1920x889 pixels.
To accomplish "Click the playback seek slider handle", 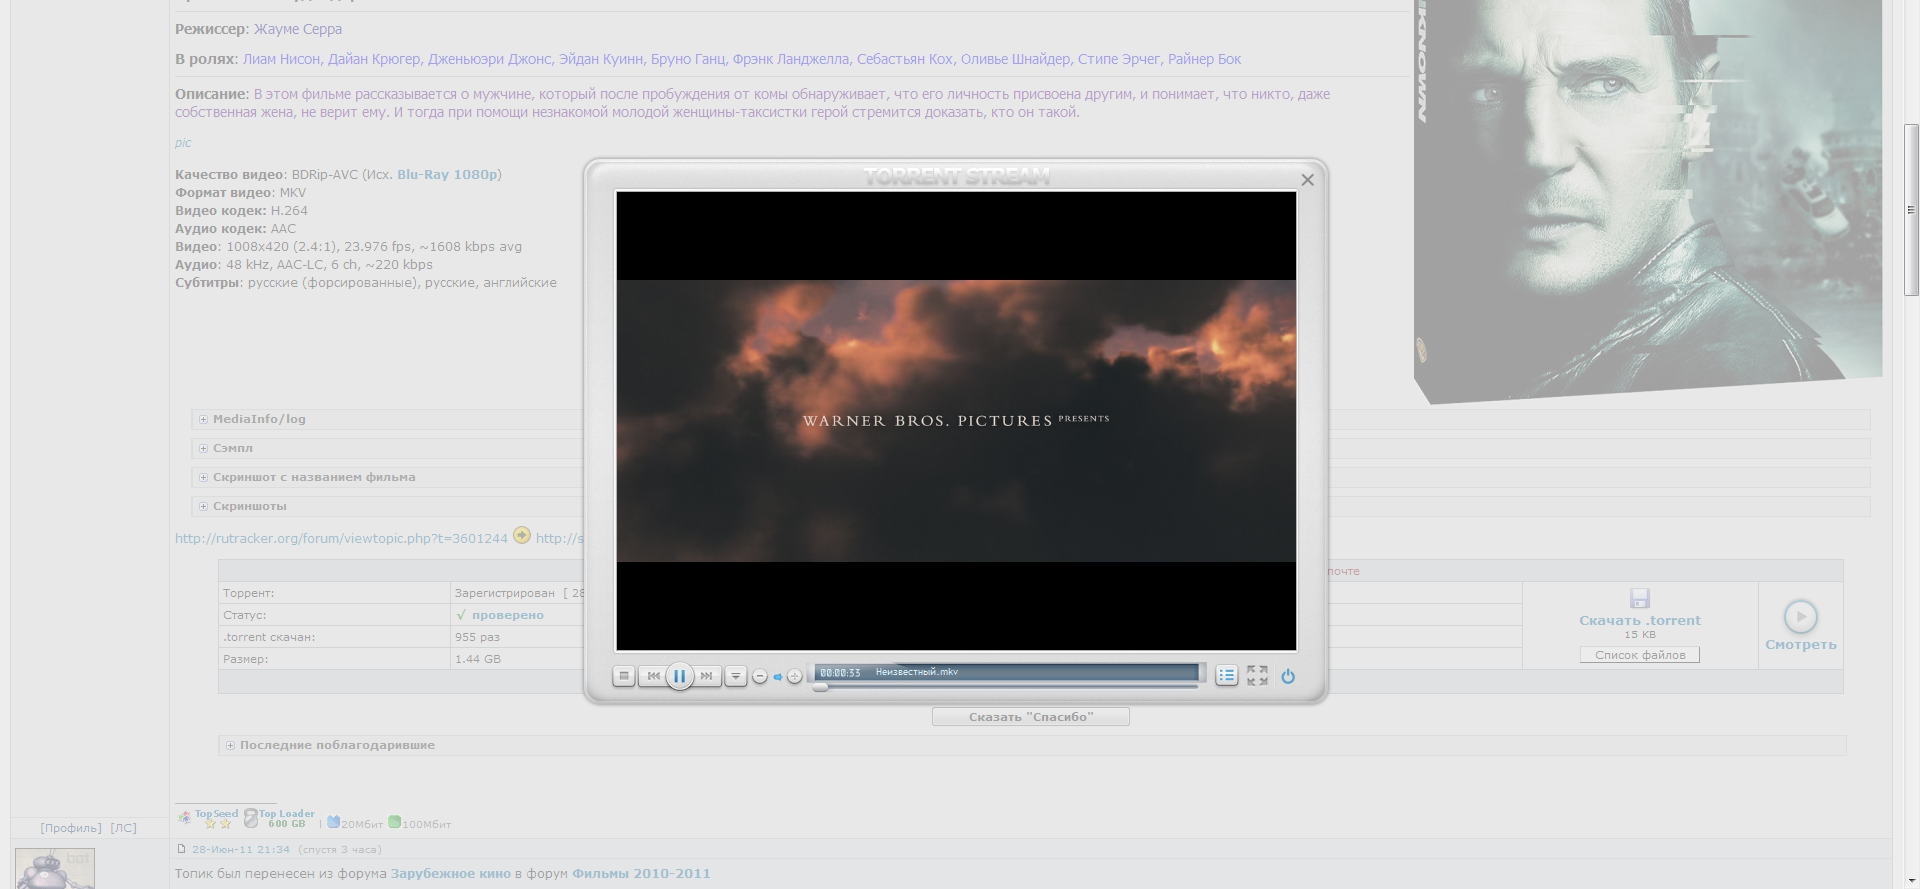I will 820,687.
